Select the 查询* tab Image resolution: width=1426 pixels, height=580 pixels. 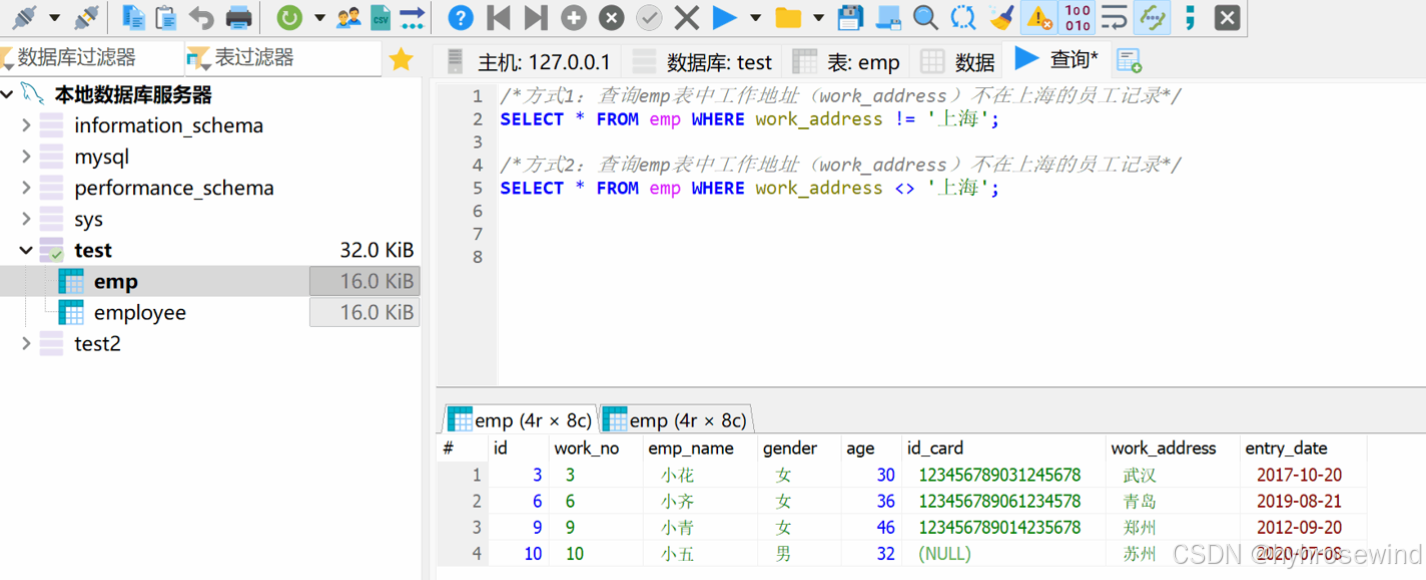pos(1057,60)
